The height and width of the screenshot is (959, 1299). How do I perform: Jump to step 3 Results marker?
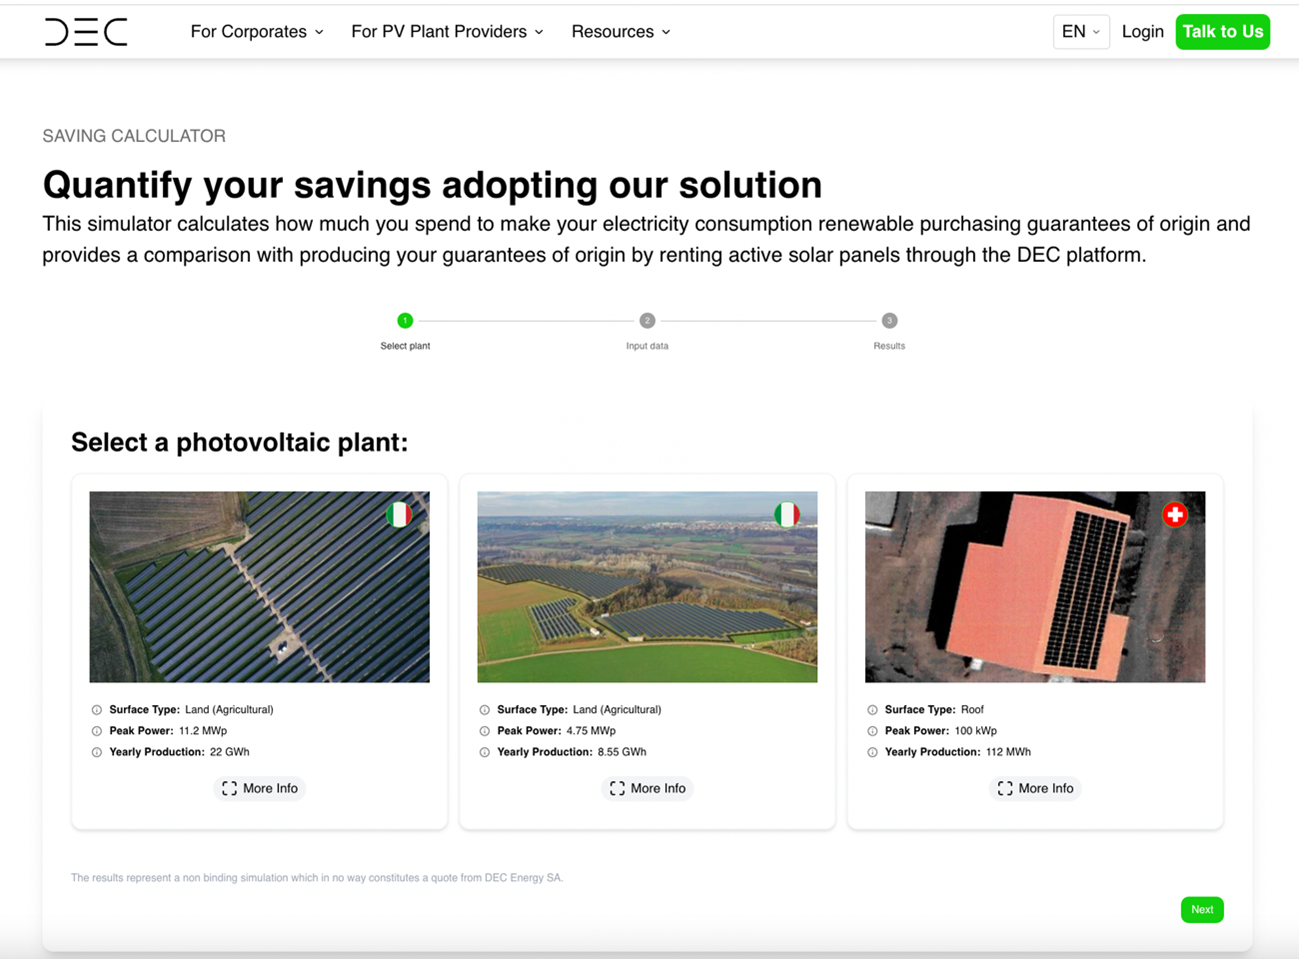coord(889,321)
